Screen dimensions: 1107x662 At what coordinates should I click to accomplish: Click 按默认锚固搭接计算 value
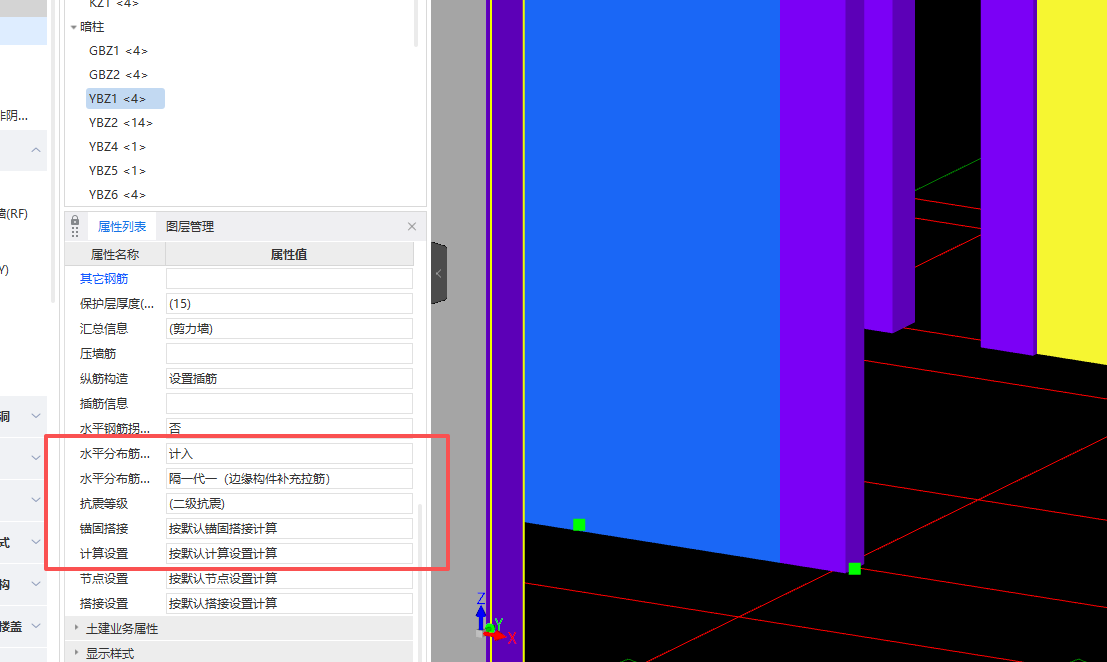pyautogui.click(x=289, y=529)
